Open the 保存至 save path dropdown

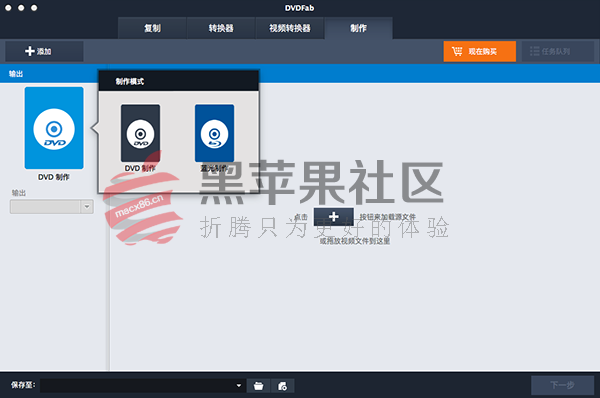142,385
